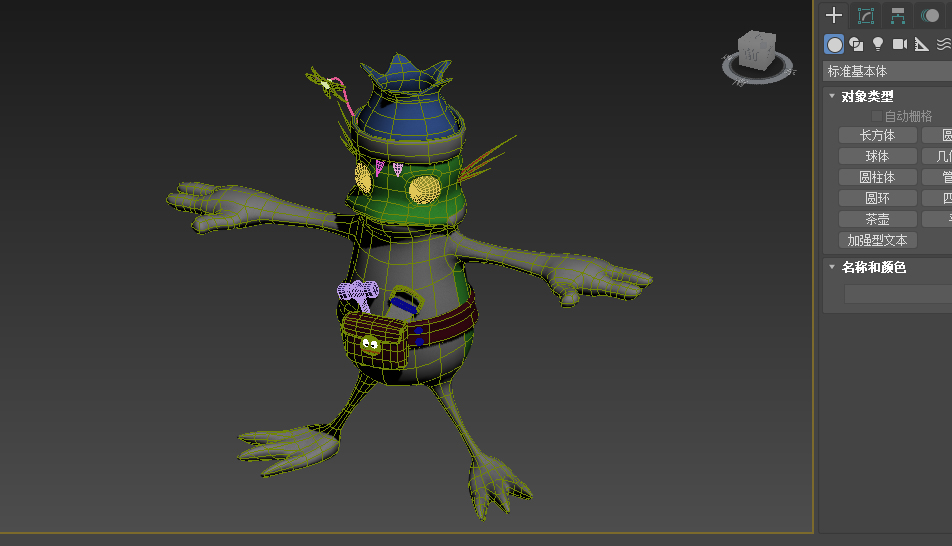Open the Motion panel tab
952x546 pixels.
[x=931, y=16]
